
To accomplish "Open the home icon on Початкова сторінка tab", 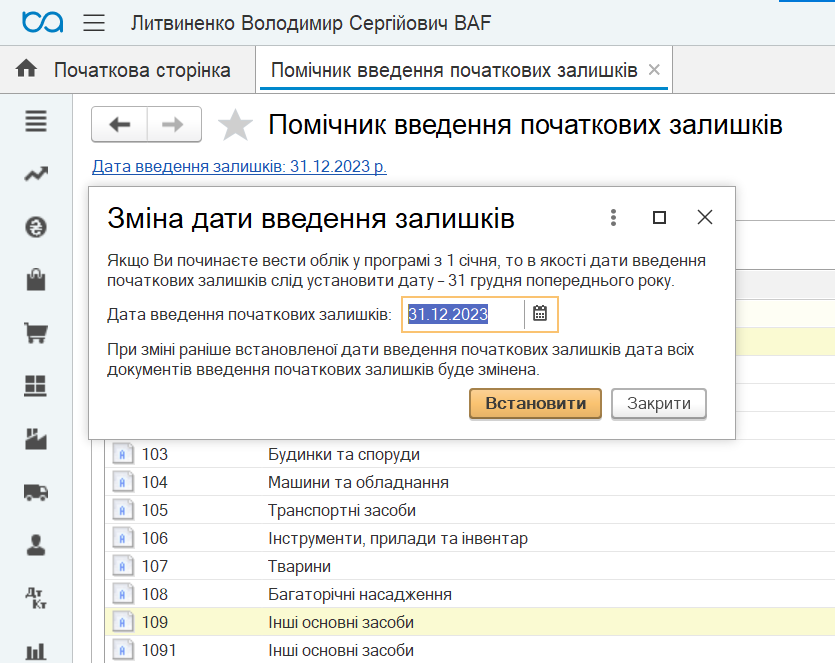I will 26,69.
